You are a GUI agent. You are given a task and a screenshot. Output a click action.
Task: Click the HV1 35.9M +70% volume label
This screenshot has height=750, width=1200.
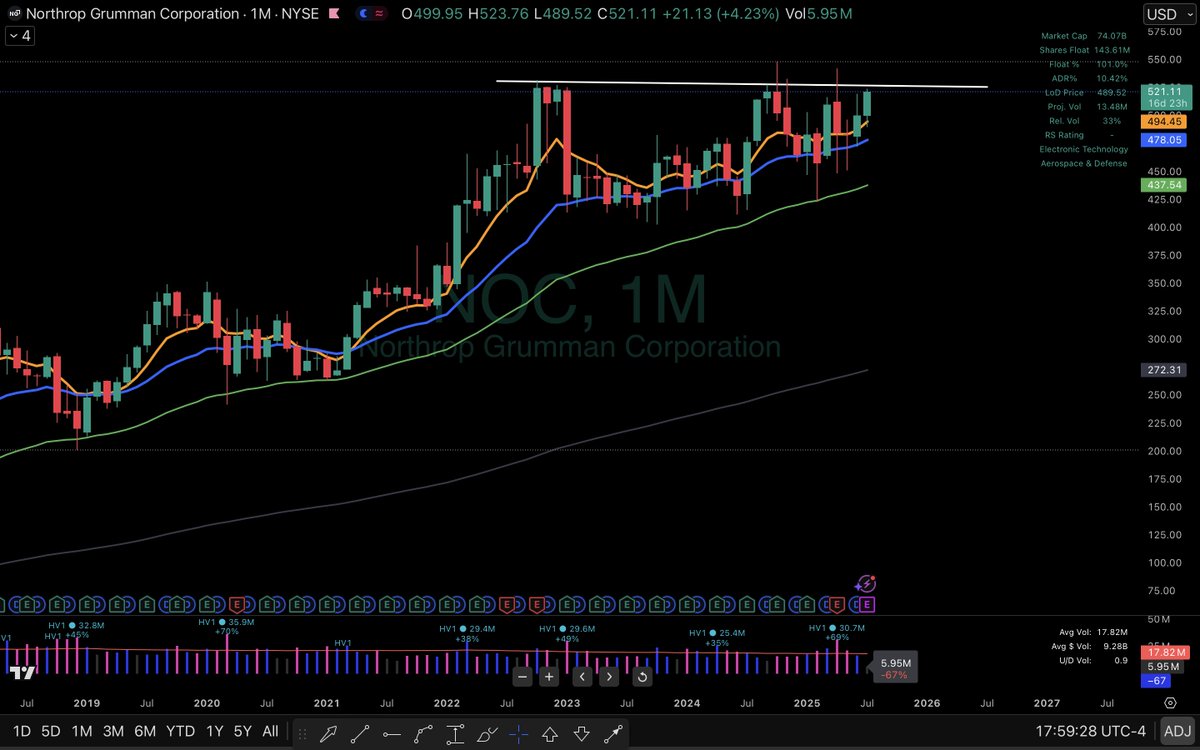click(x=227, y=625)
